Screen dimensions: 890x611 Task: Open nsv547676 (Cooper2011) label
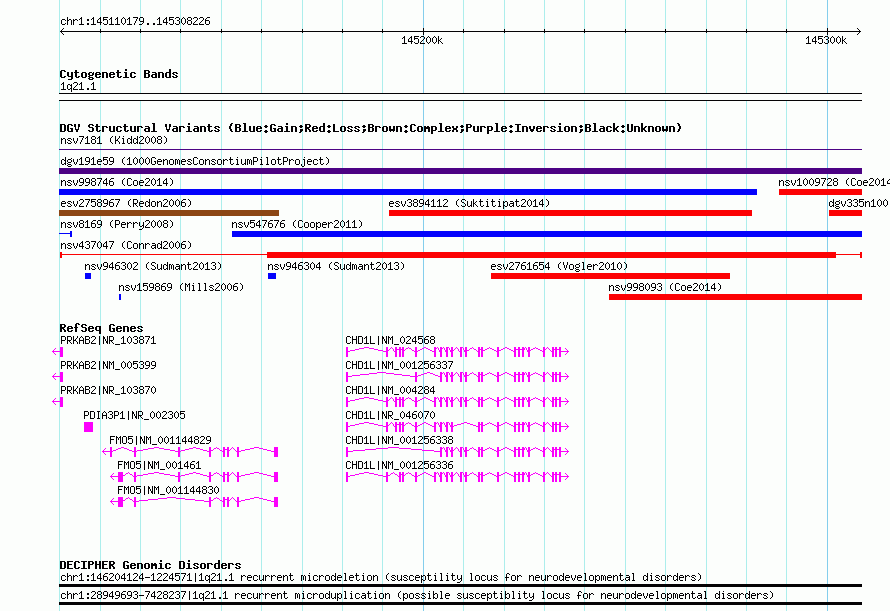click(x=297, y=224)
